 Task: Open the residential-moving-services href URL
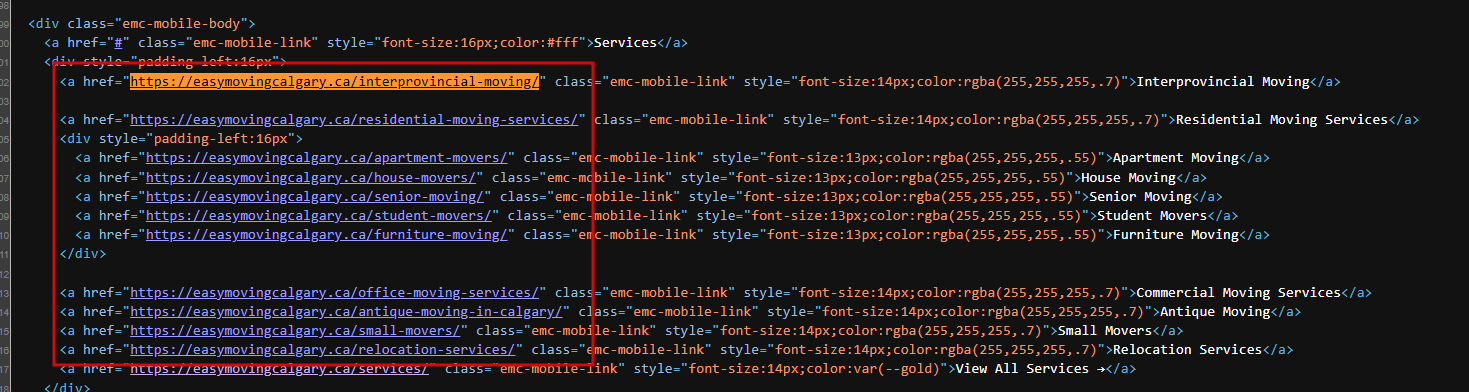(x=354, y=119)
